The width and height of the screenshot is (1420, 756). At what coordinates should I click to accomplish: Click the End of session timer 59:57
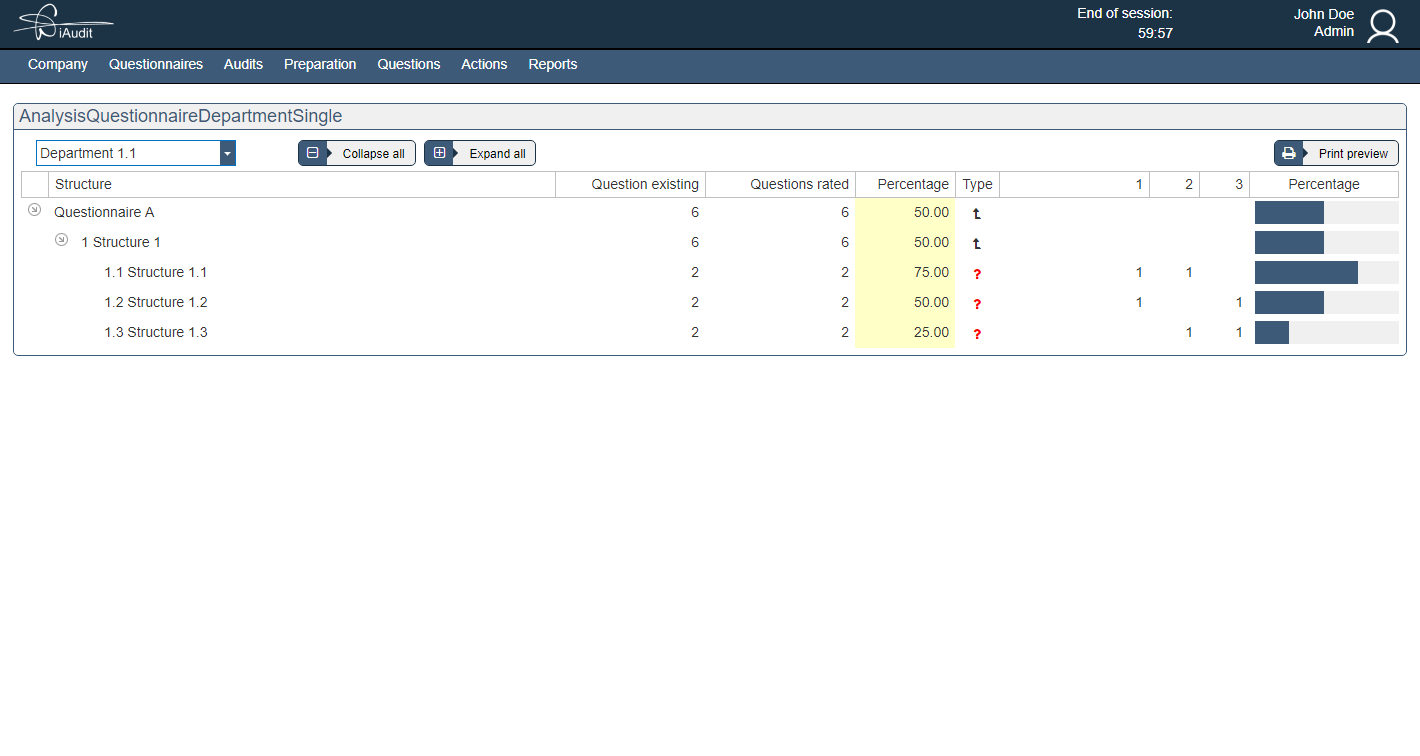(1155, 33)
